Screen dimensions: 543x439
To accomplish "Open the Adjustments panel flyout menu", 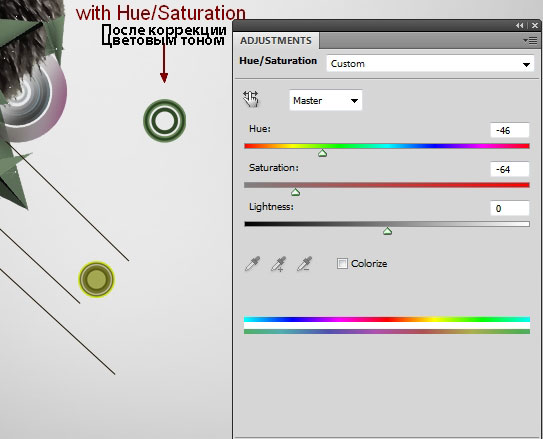I will 530,41.
